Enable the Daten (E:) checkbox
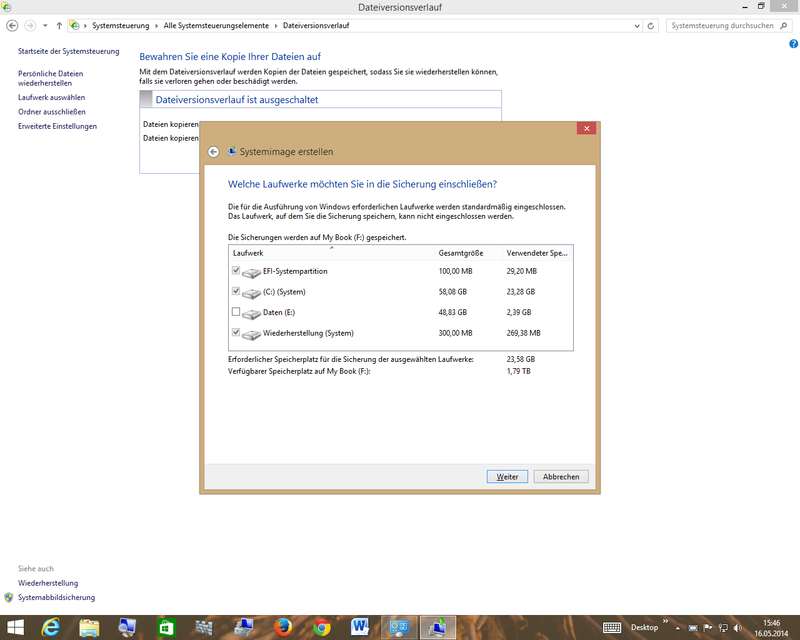Image resolution: width=800 pixels, height=640 pixels. coord(236,311)
